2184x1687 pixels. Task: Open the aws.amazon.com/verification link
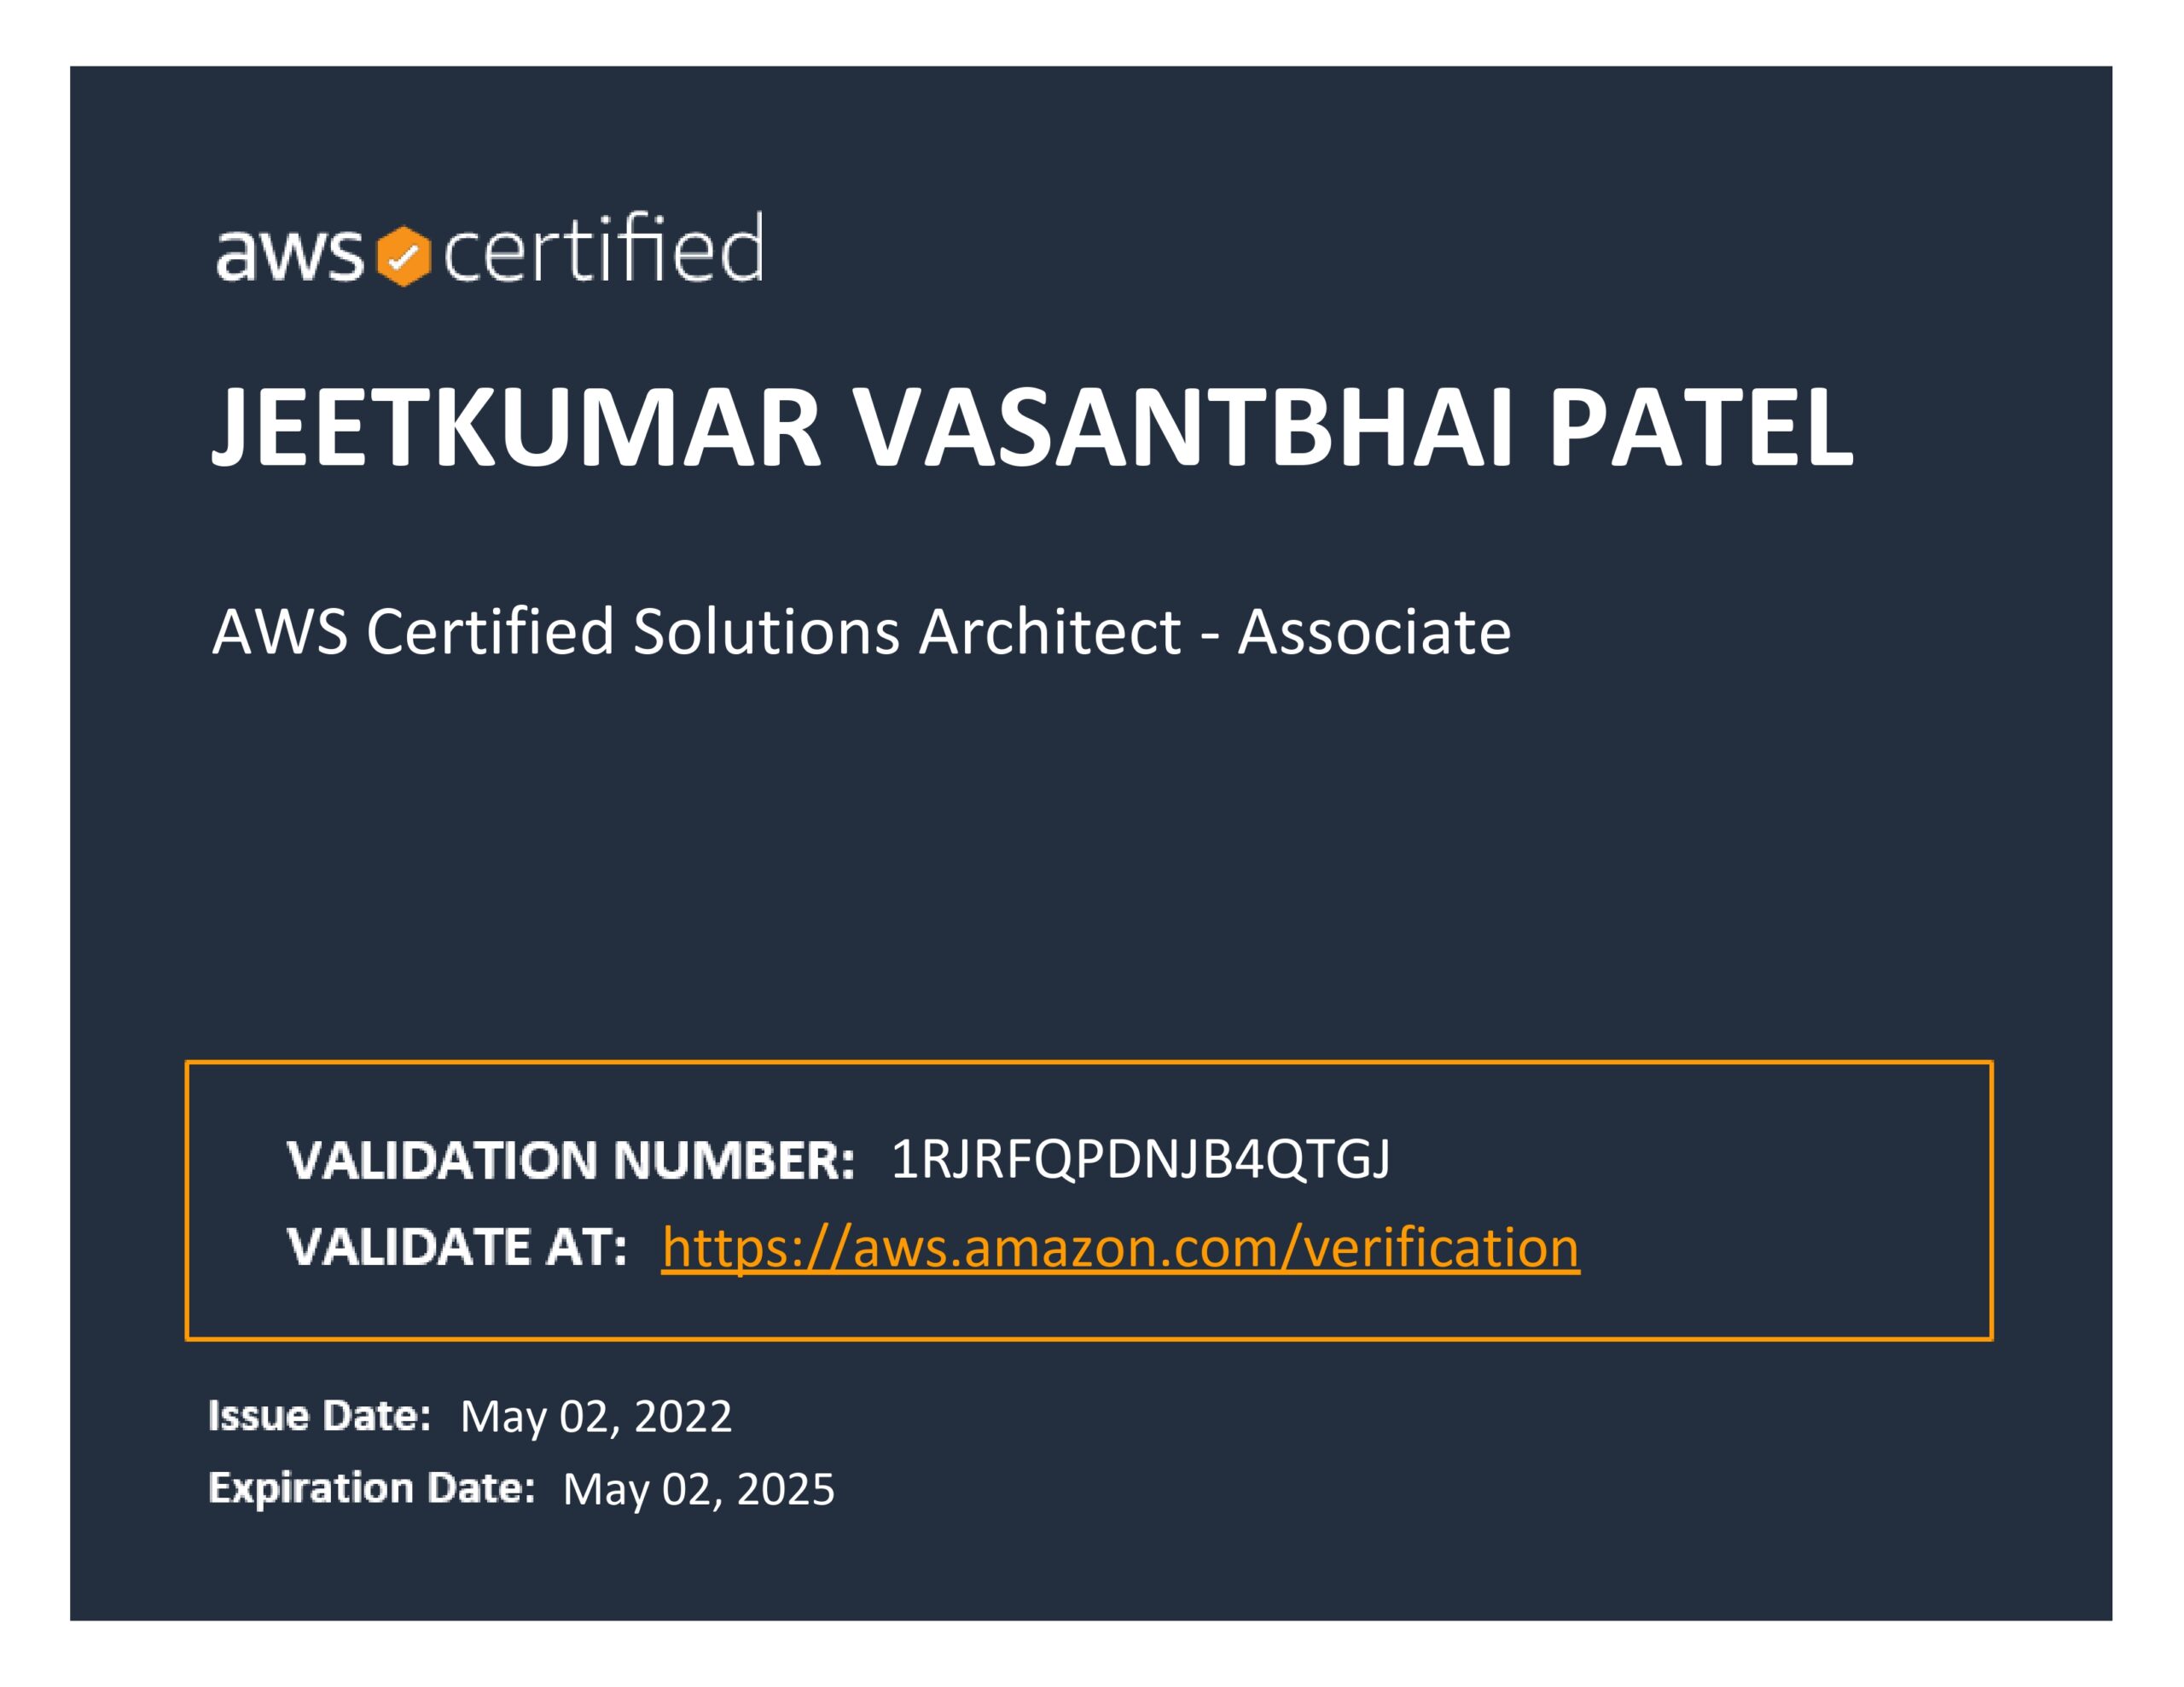pyautogui.click(x=1120, y=1247)
